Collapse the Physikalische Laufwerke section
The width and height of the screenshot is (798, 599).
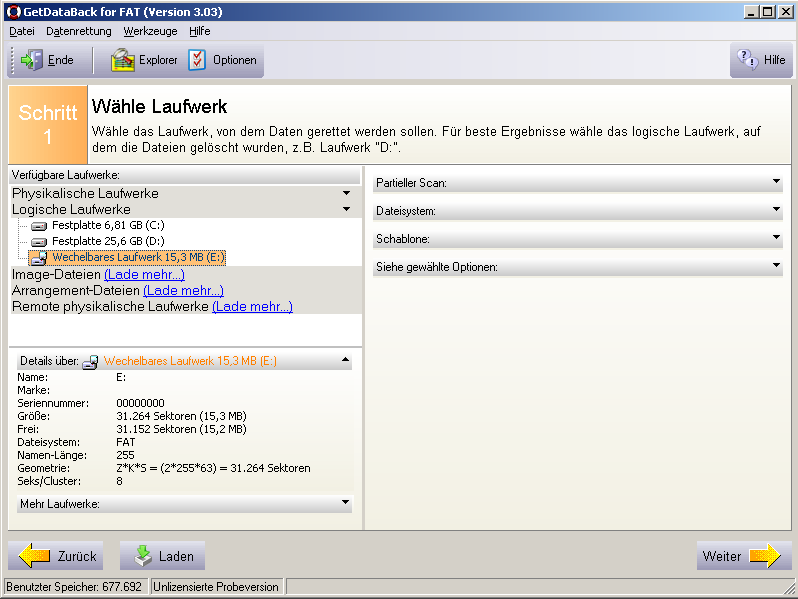point(347,193)
